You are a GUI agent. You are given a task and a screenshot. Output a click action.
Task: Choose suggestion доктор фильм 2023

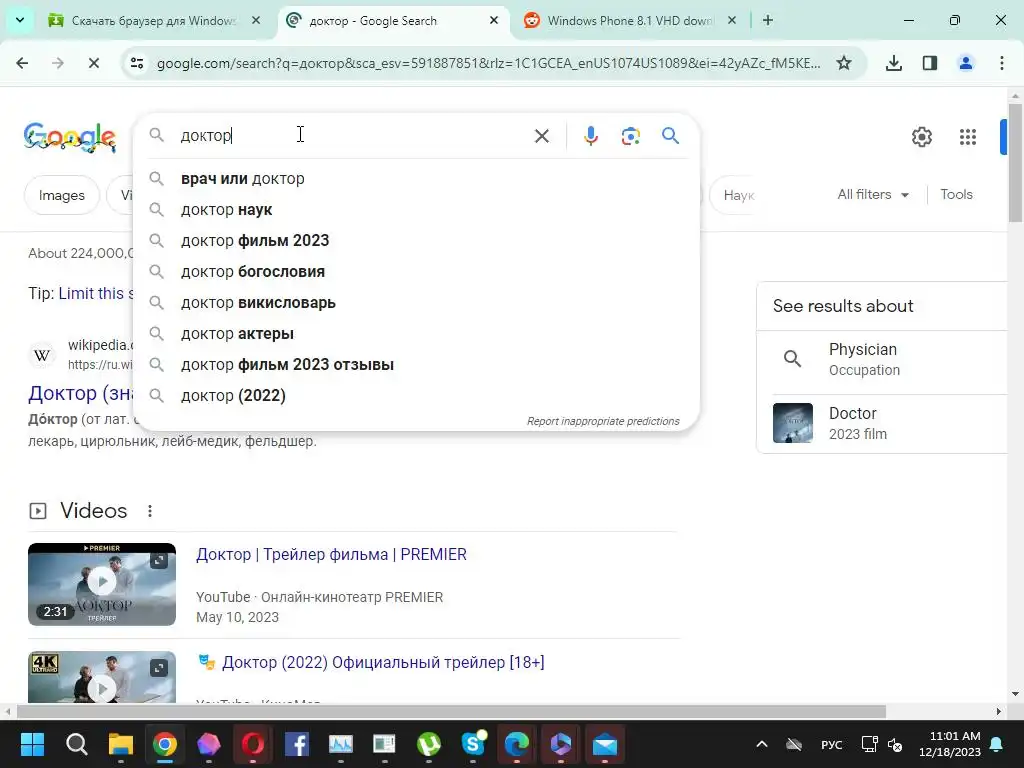(416, 240)
